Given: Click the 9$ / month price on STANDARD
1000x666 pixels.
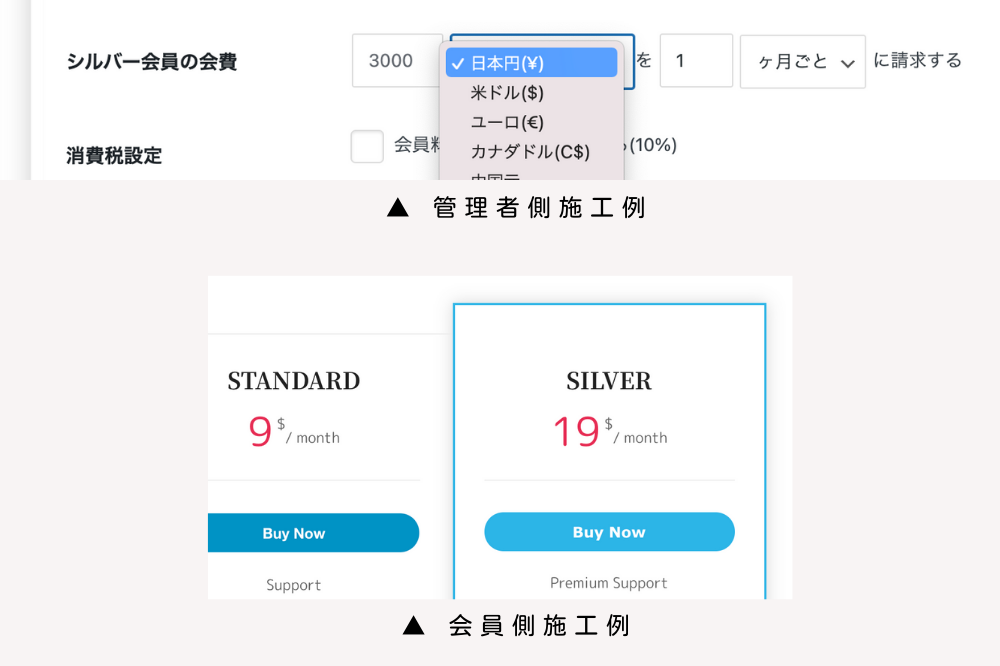Looking at the screenshot, I should [x=293, y=430].
